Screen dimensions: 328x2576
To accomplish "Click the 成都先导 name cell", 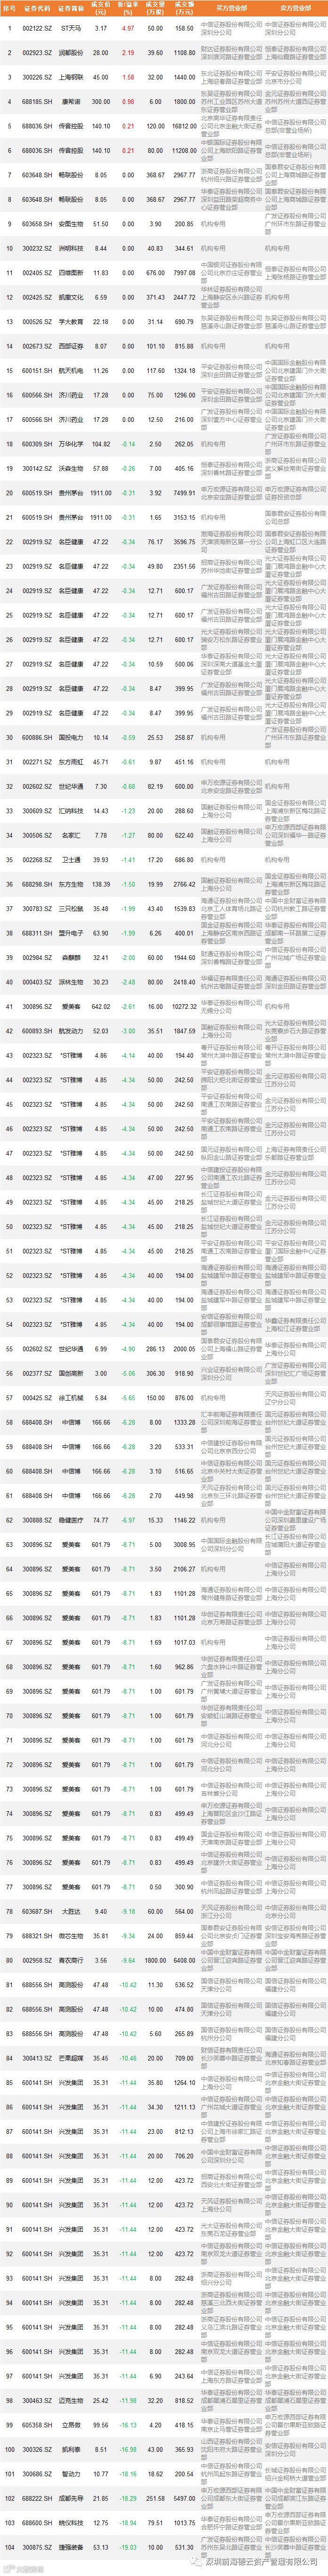I will 71,2499.
